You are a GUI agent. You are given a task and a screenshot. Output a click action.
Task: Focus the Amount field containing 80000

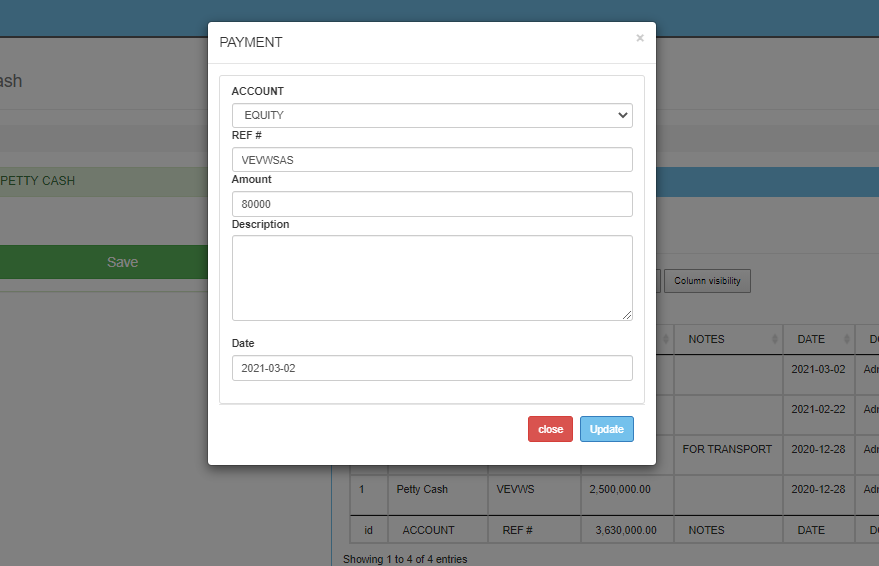[x=432, y=204]
